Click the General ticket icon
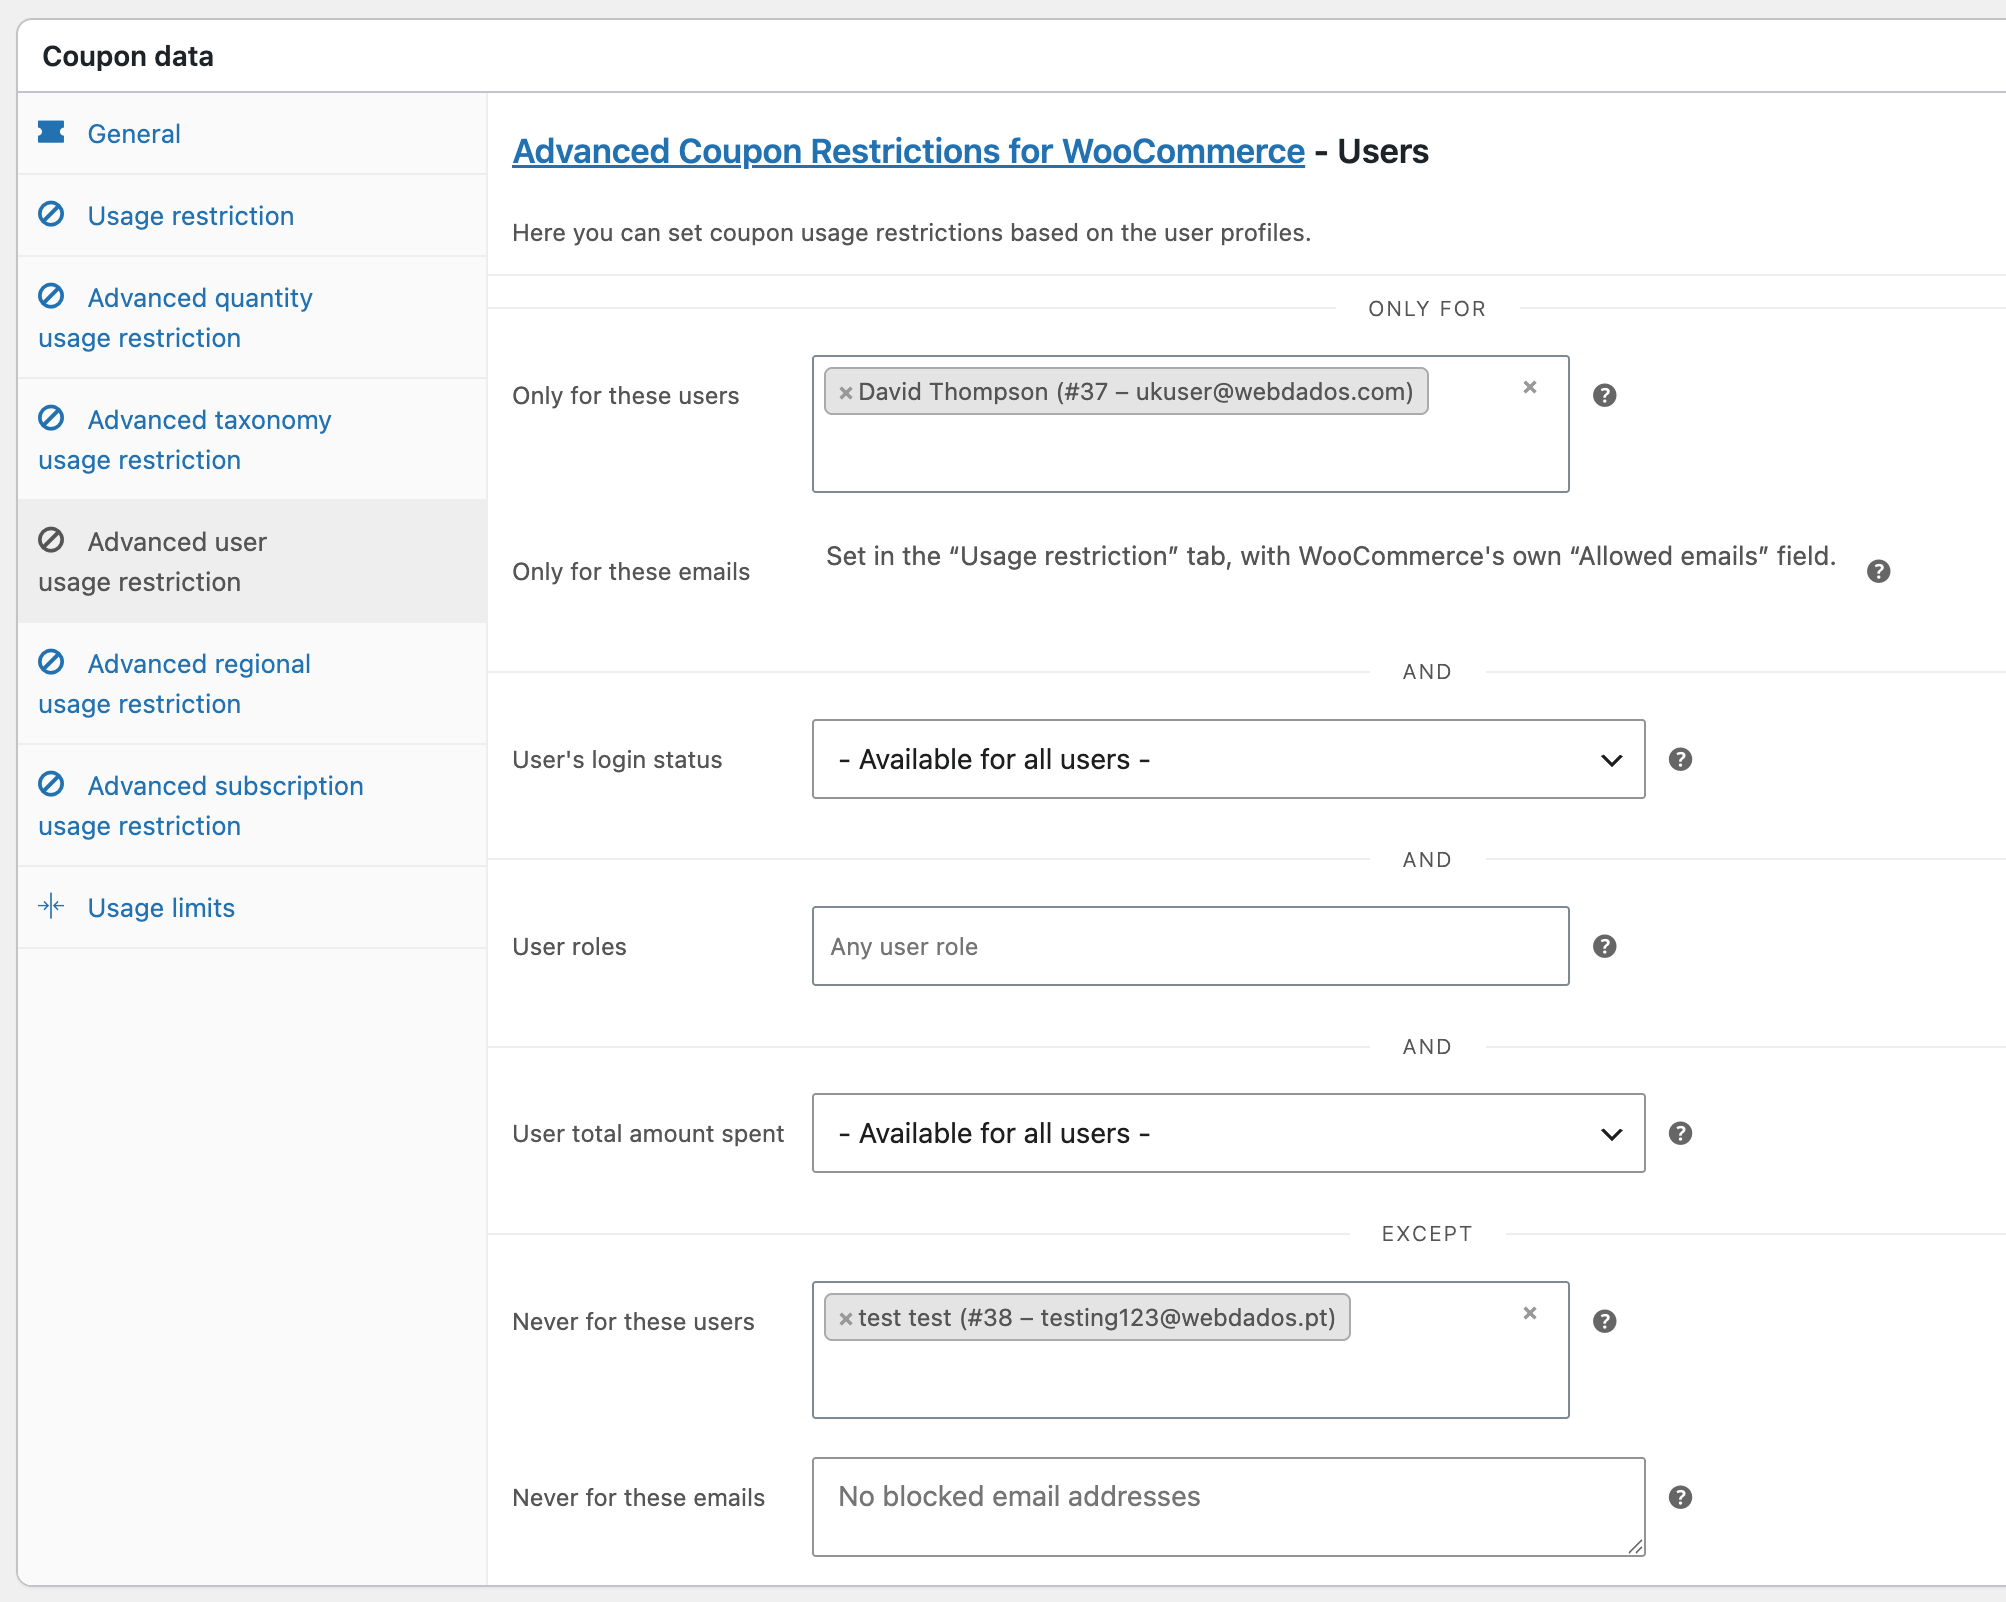Image resolution: width=2006 pixels, height=1602 pixels. click(x=51, y=132)
